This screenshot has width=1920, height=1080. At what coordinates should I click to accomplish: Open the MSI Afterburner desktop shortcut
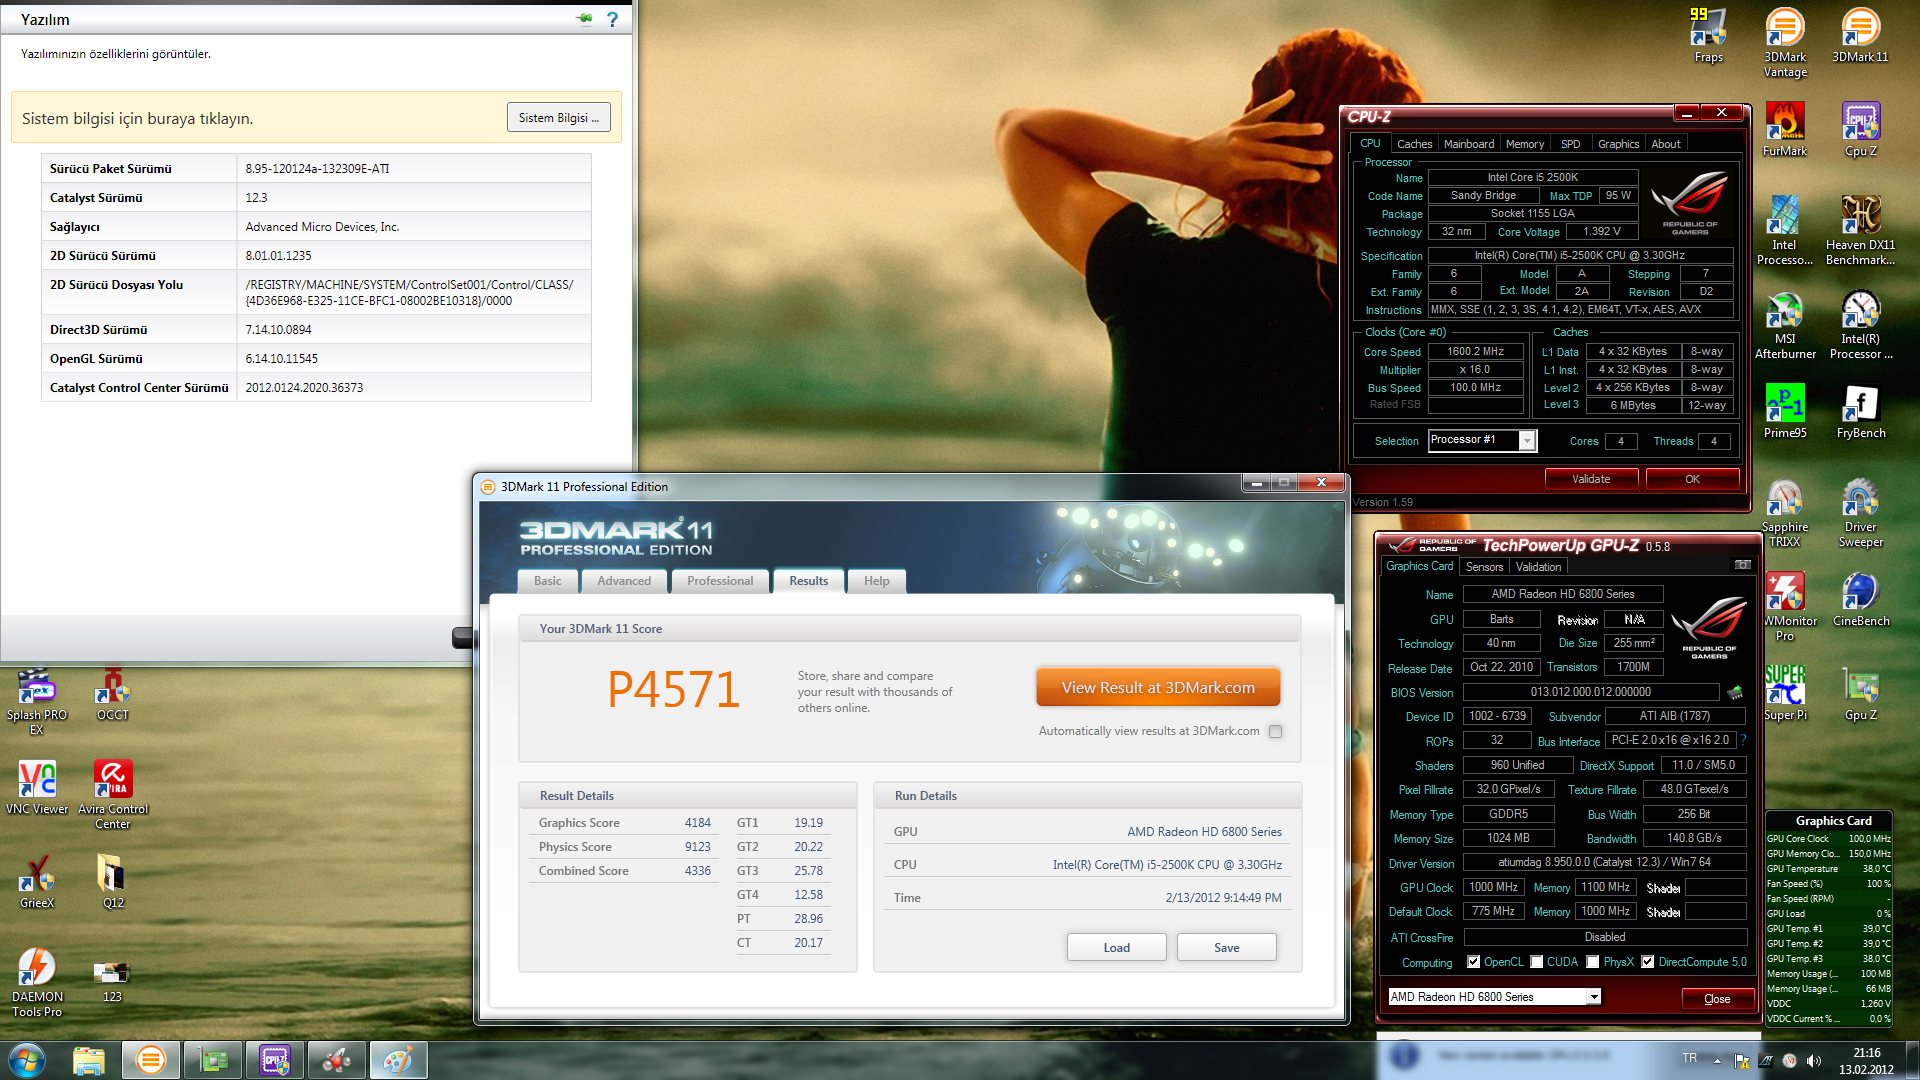coord(1784,325)
